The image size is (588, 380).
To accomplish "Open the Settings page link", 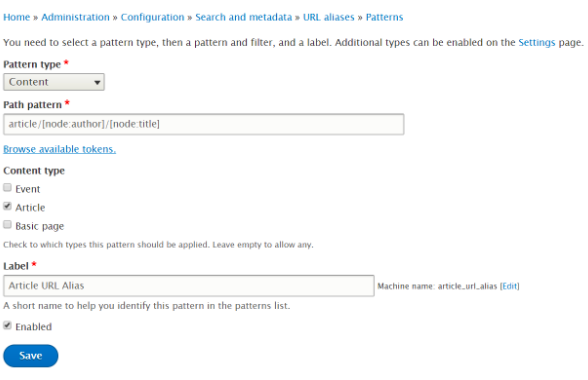I will [537, 42].
